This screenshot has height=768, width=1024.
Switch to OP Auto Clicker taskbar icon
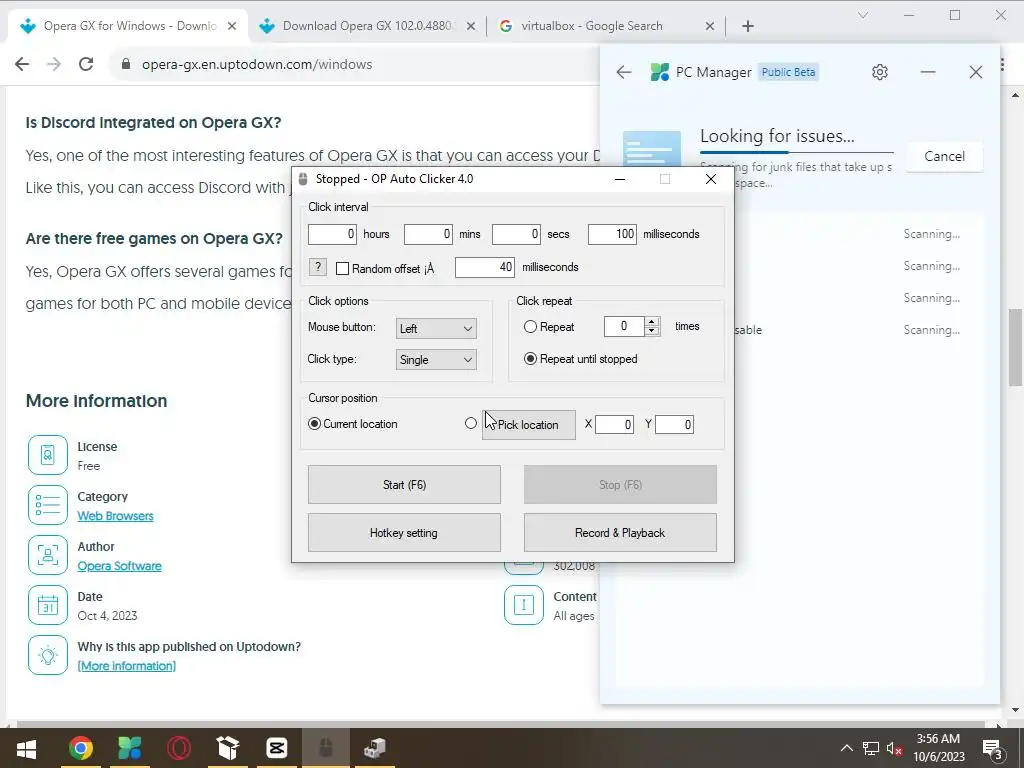[x=326, y=748]
